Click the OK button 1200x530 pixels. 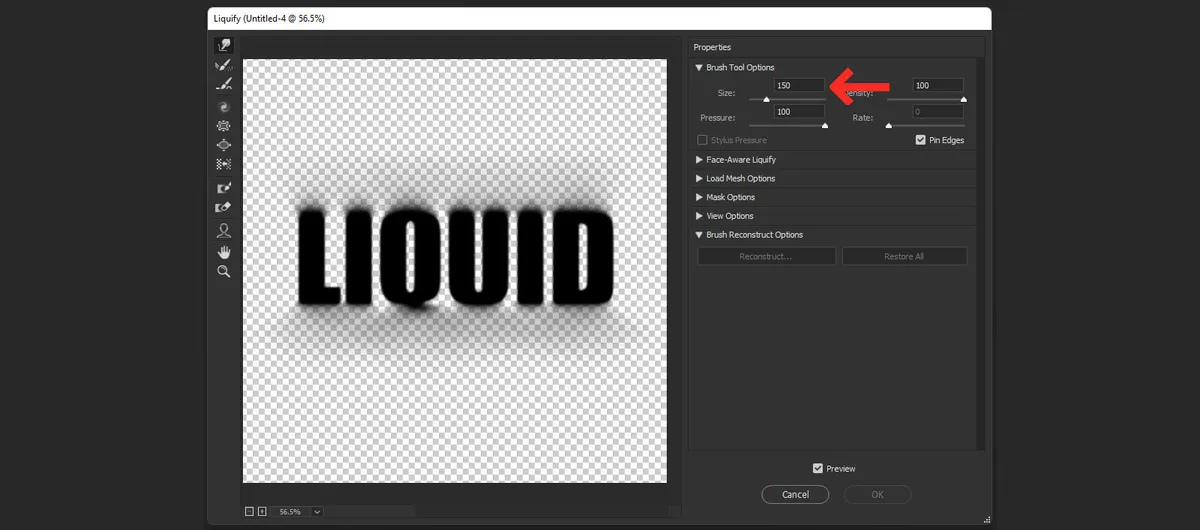tap(877, 494)
